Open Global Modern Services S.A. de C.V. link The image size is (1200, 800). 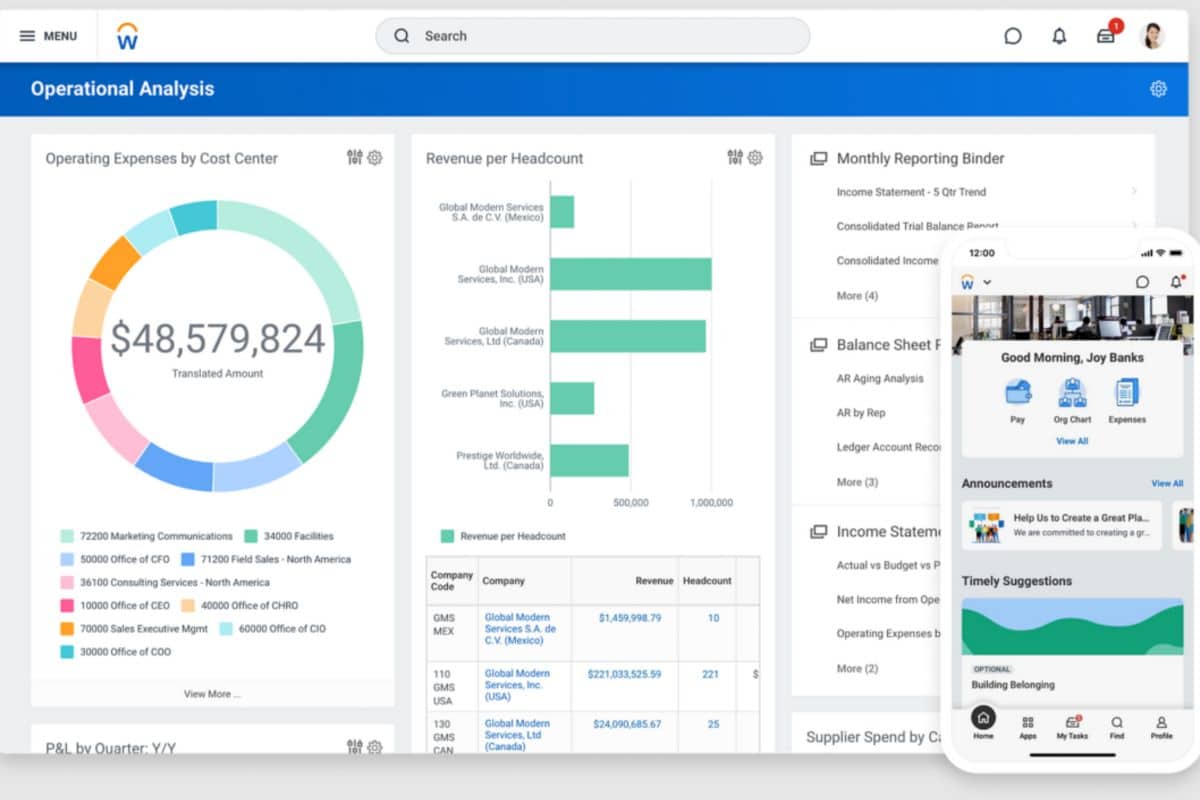click(521, 629)
